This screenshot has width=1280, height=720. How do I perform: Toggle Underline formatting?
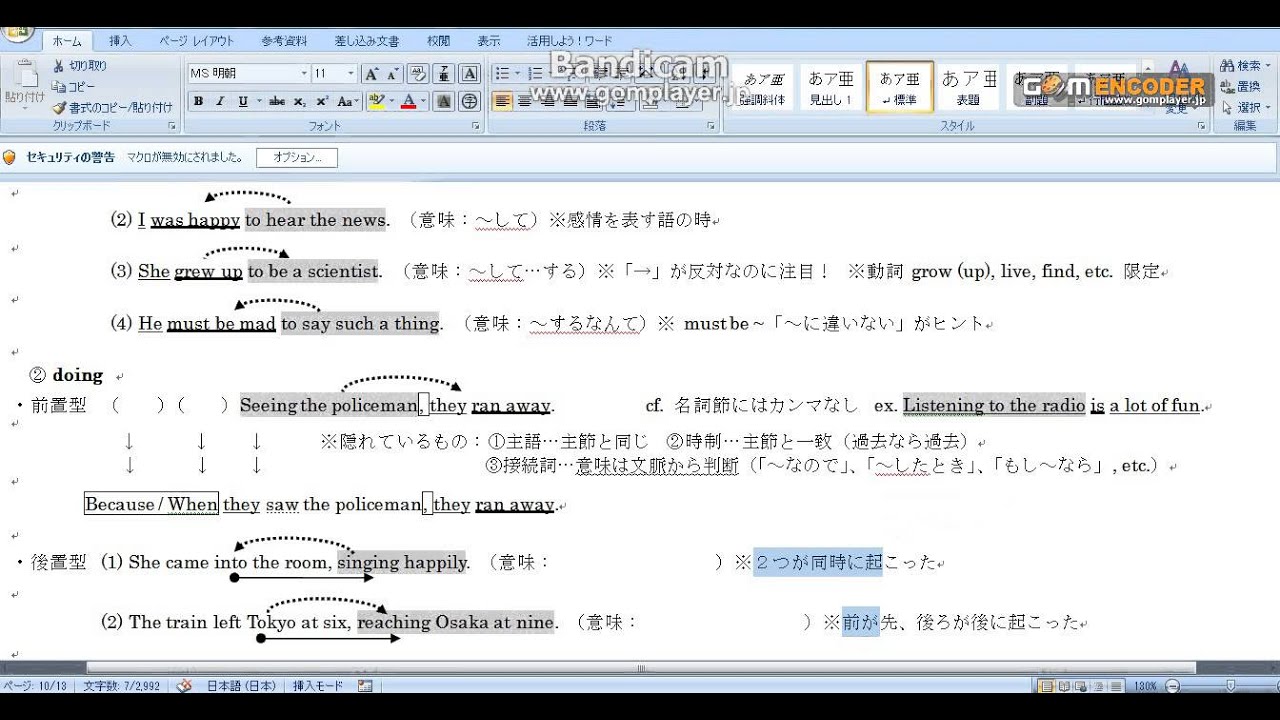click(243, 102)
